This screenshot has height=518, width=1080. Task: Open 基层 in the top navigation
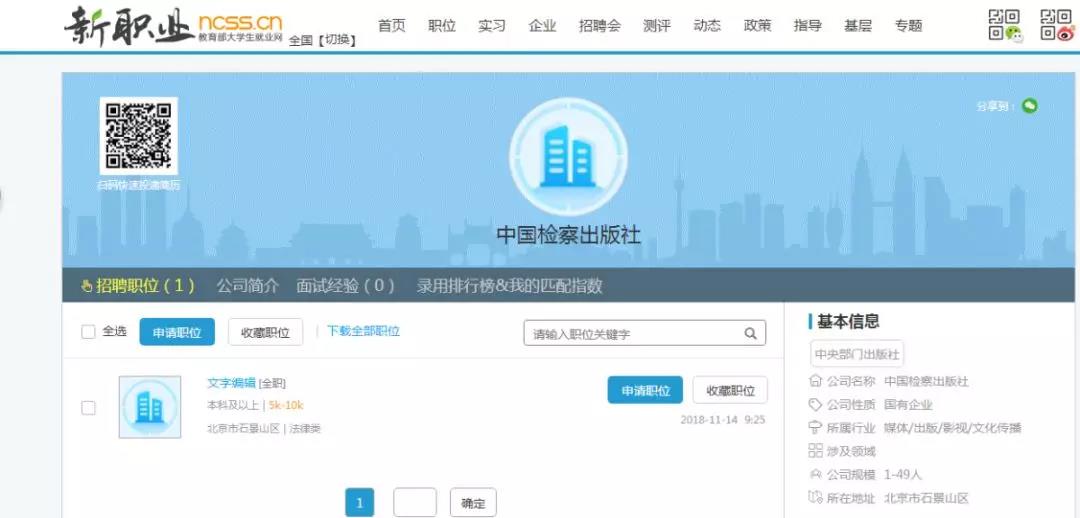(858, 26)
